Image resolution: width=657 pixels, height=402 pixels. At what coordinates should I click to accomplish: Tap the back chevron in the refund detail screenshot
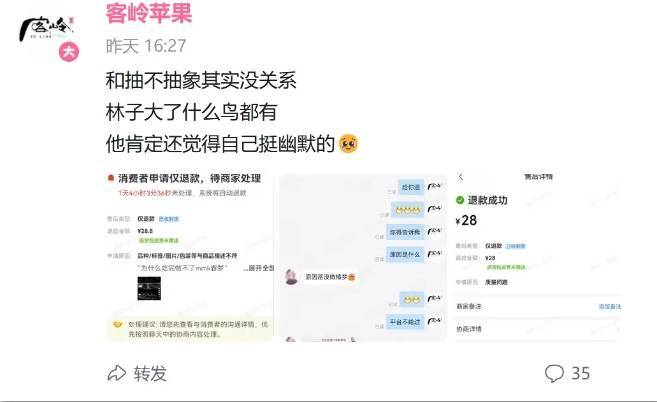[461, 177]
